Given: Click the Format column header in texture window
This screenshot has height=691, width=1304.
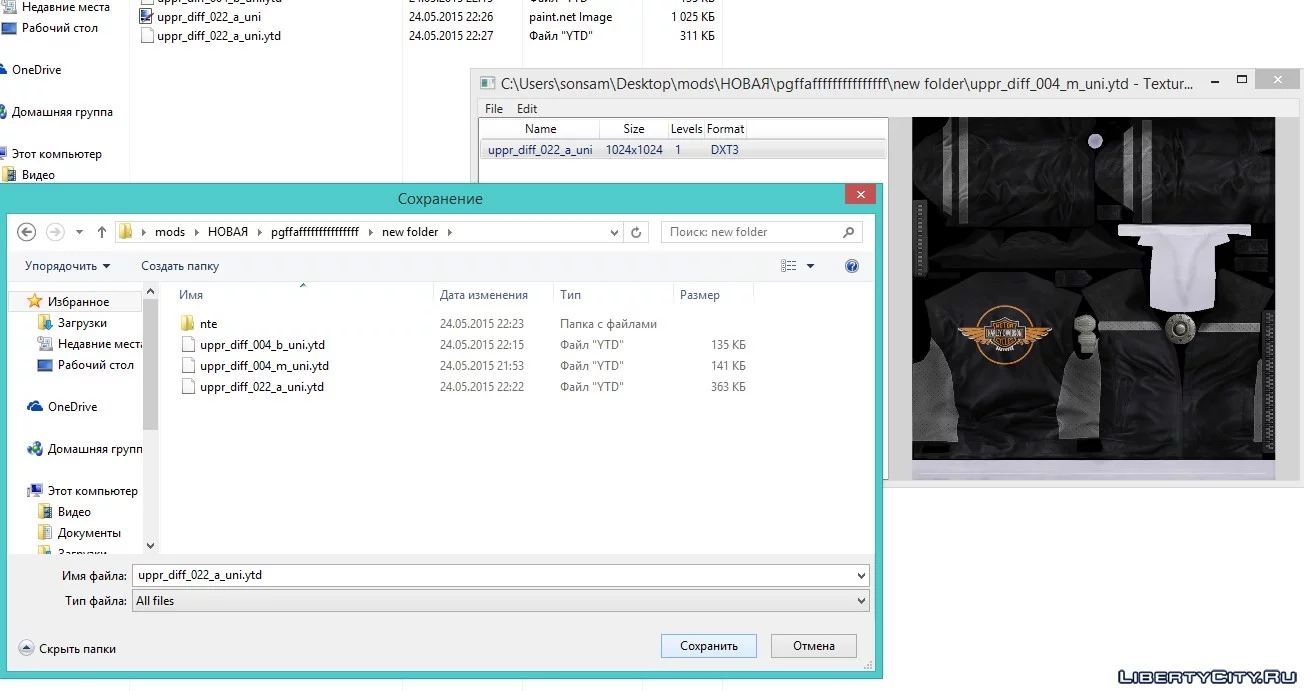Looking at the screenshot, I should [725, 129].
